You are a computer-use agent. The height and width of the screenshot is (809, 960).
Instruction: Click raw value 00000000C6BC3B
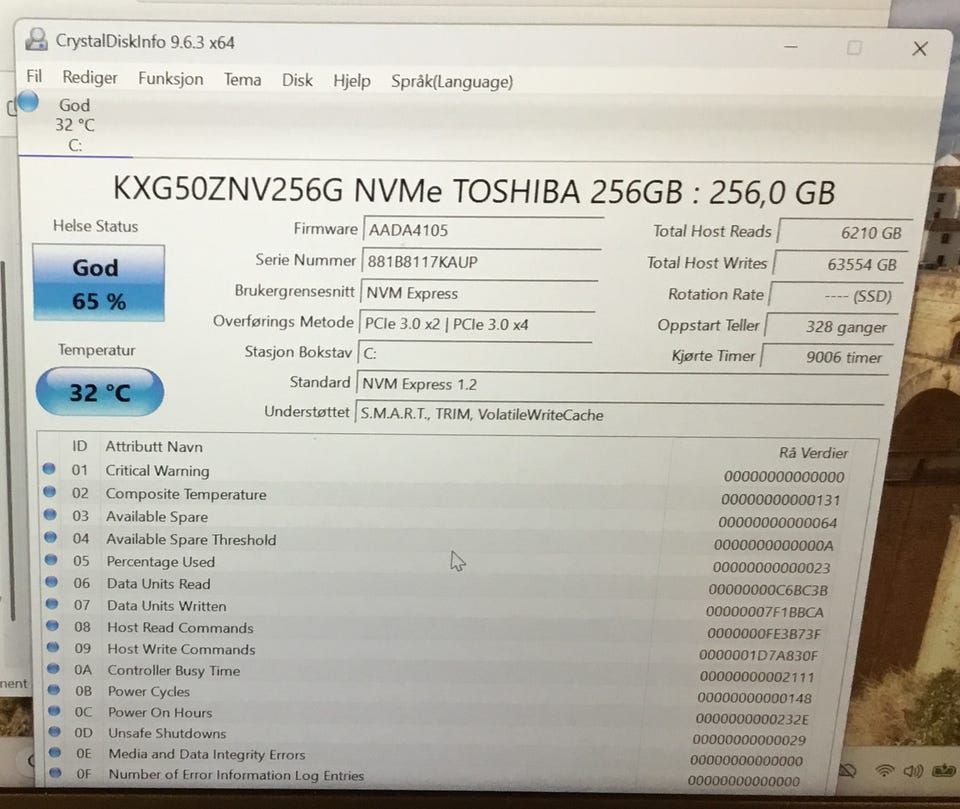768,590
